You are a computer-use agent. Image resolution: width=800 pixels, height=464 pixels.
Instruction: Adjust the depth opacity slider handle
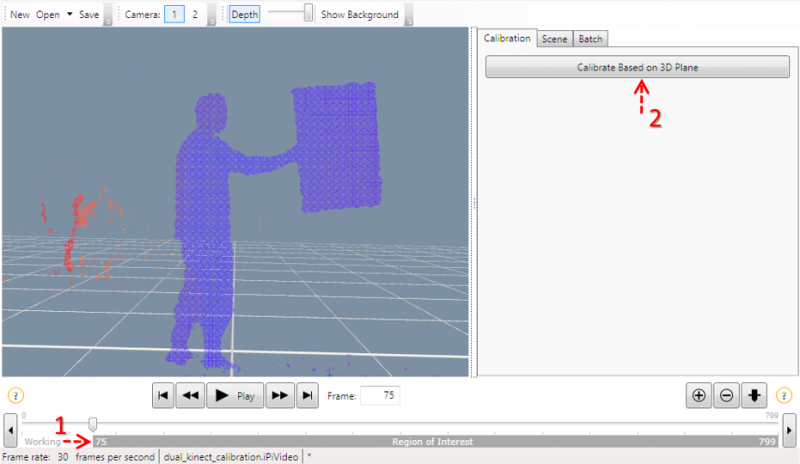click(x=308, y=13)
